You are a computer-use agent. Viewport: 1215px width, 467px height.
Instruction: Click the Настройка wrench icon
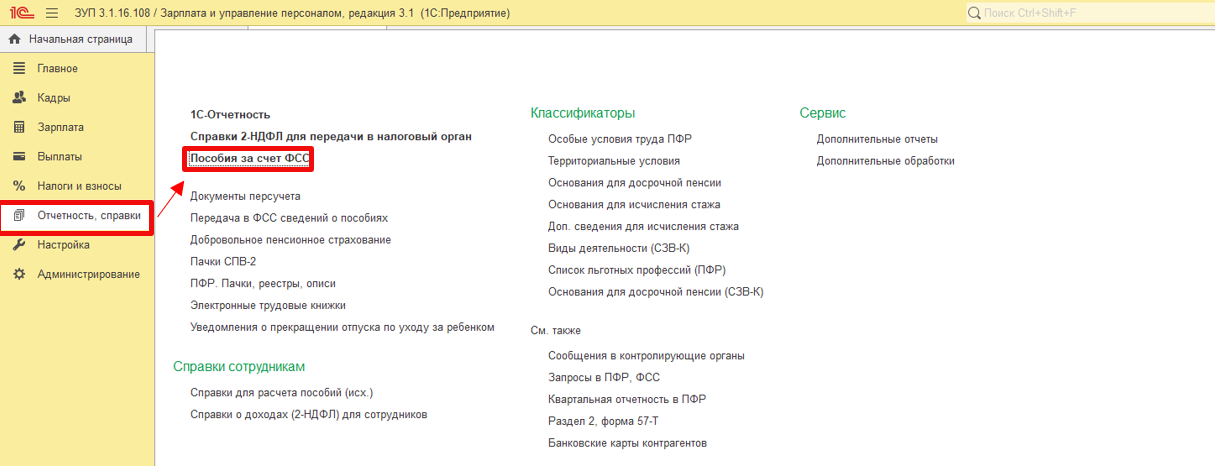coord(18,245)
